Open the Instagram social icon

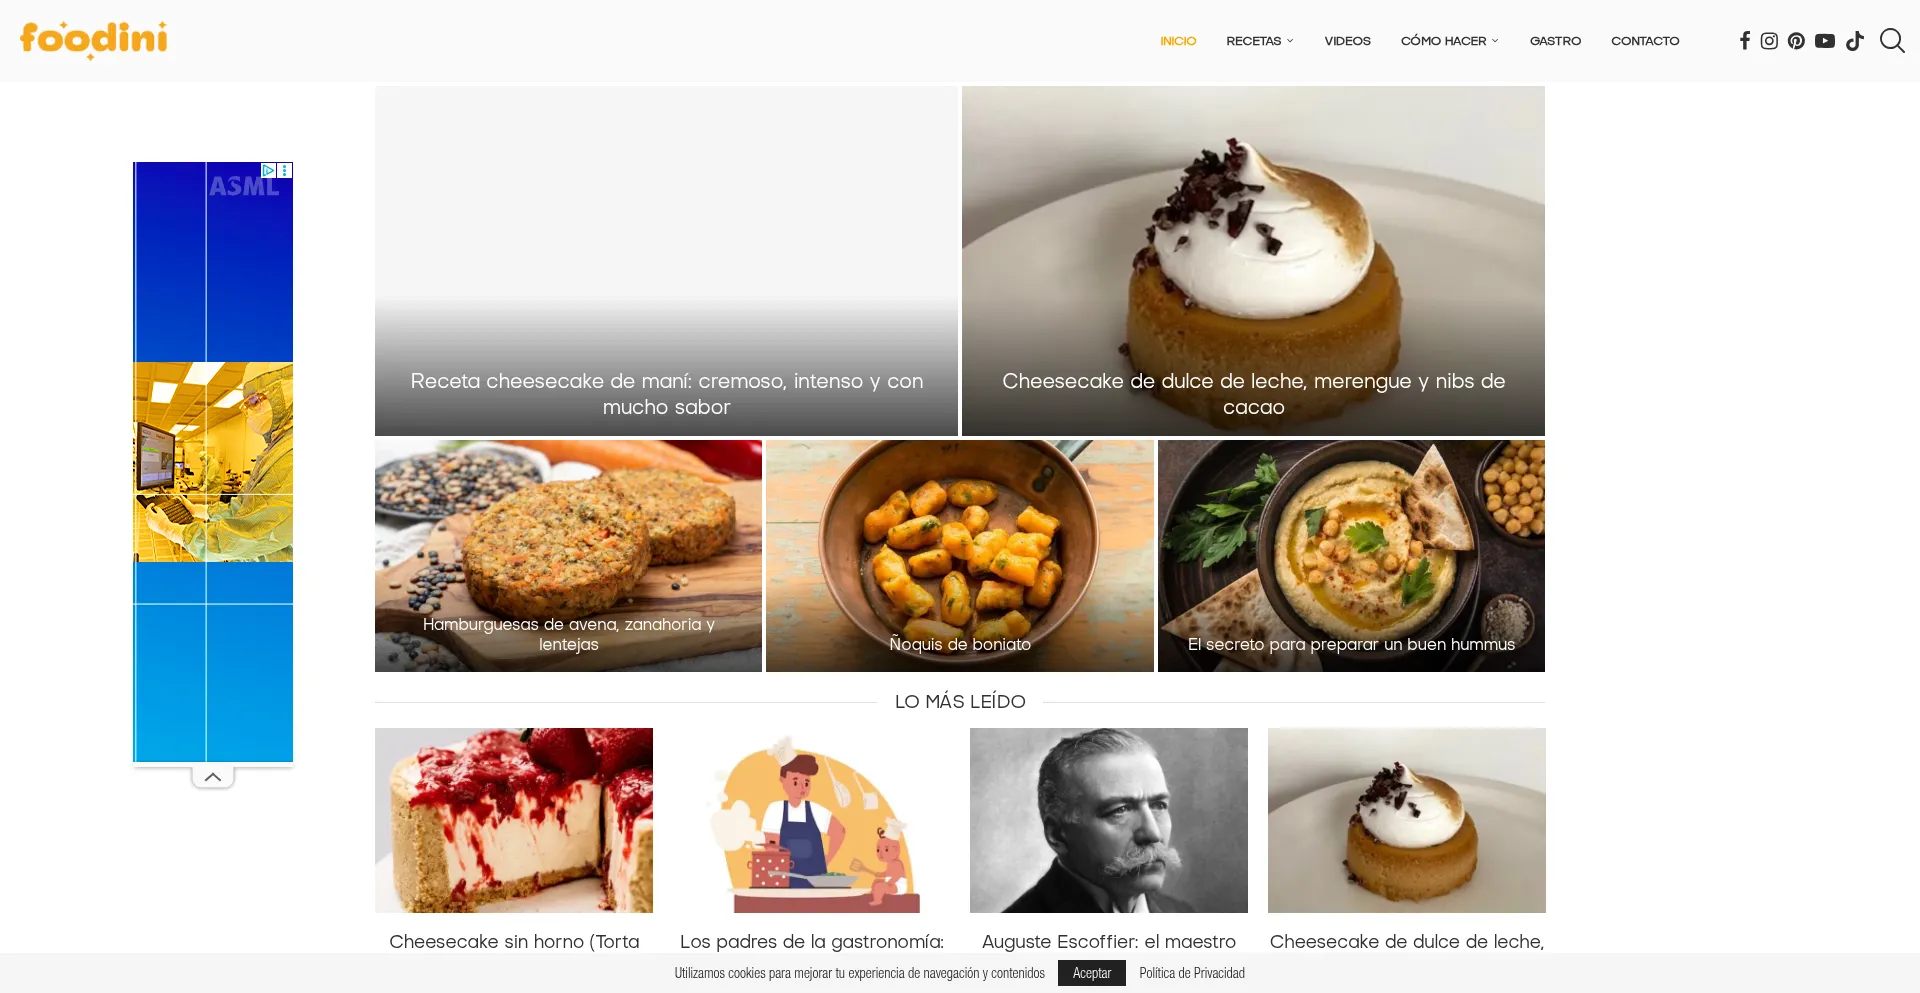pos(1769,41)
